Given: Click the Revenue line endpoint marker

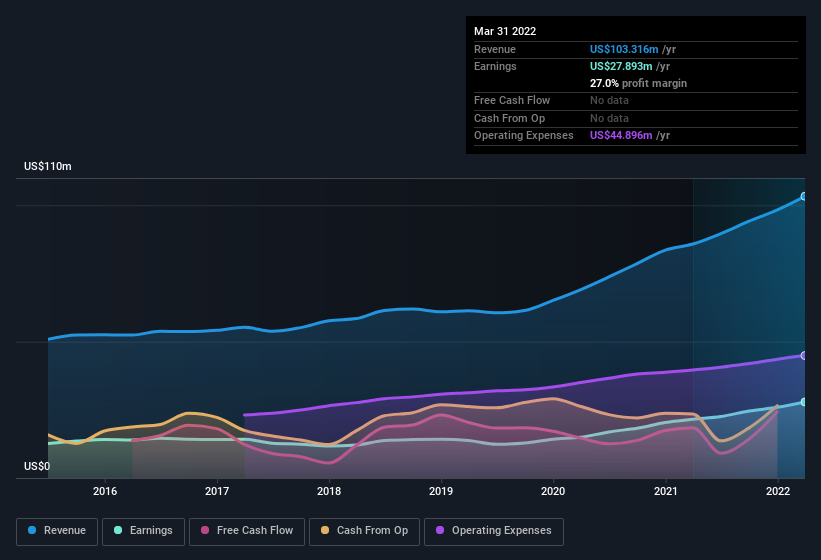Looking at the screenshot, I should click(x=804, y=197).
